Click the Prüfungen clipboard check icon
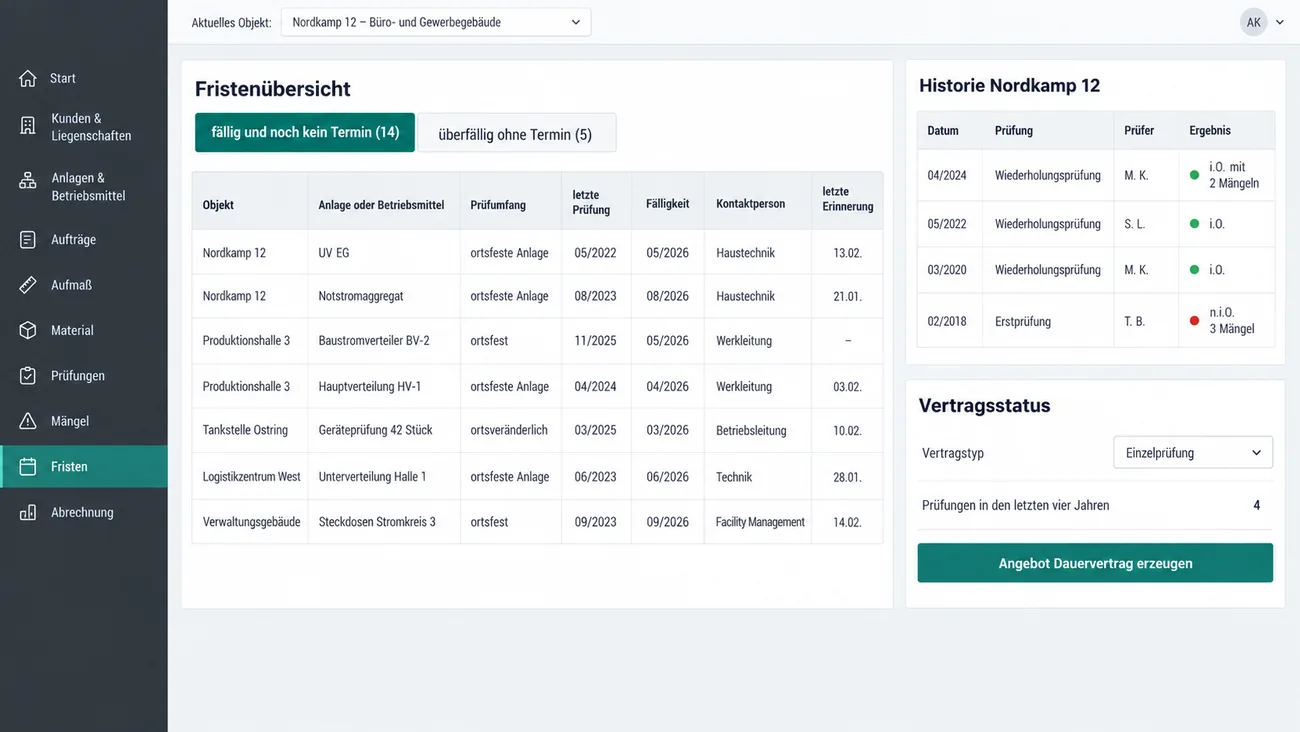This screenshot has width=1300, height=732. click(28, 376)
